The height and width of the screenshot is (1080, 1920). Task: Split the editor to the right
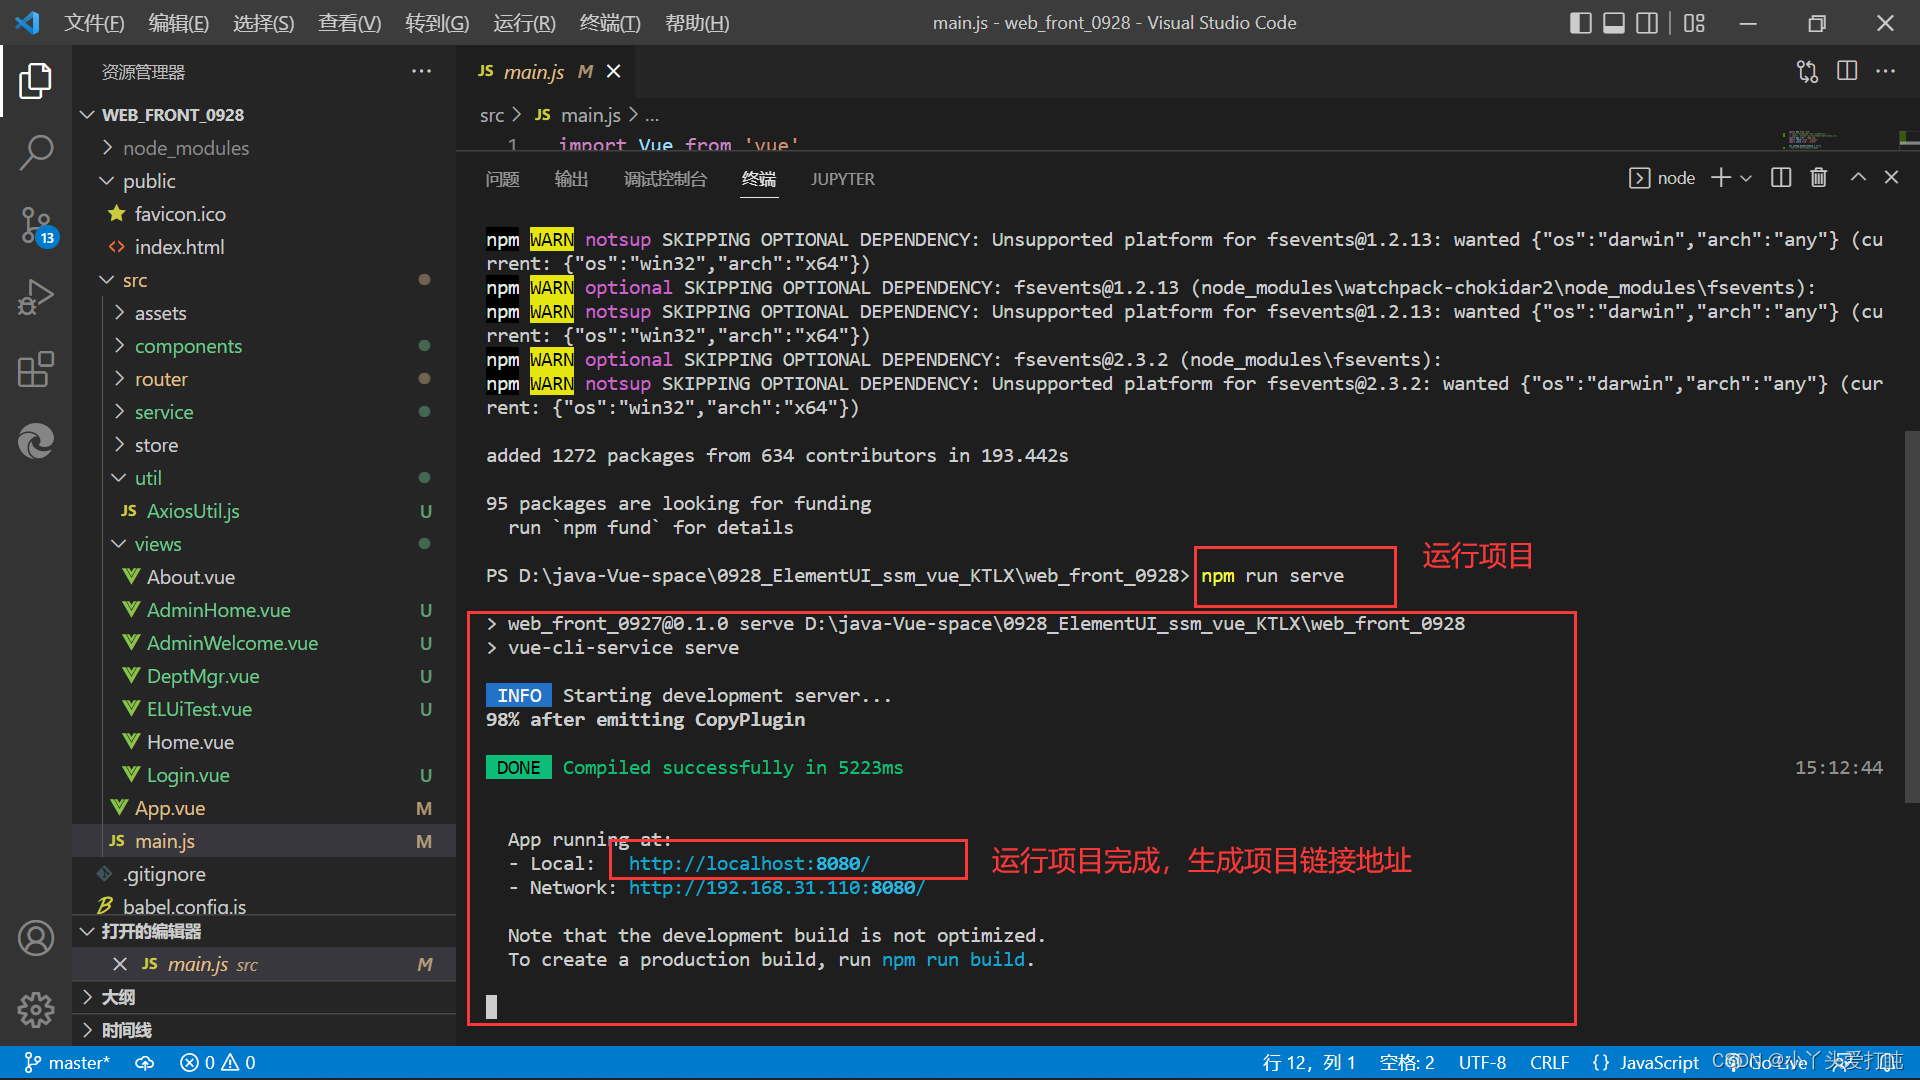tap(1847, 72)
